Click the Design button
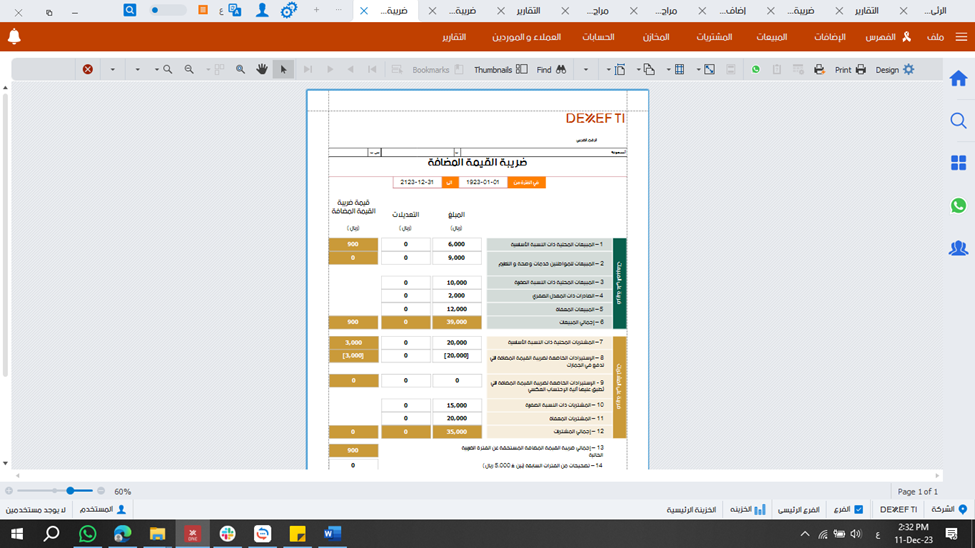This screenshot has width=975, height=548. coord(895,70)
